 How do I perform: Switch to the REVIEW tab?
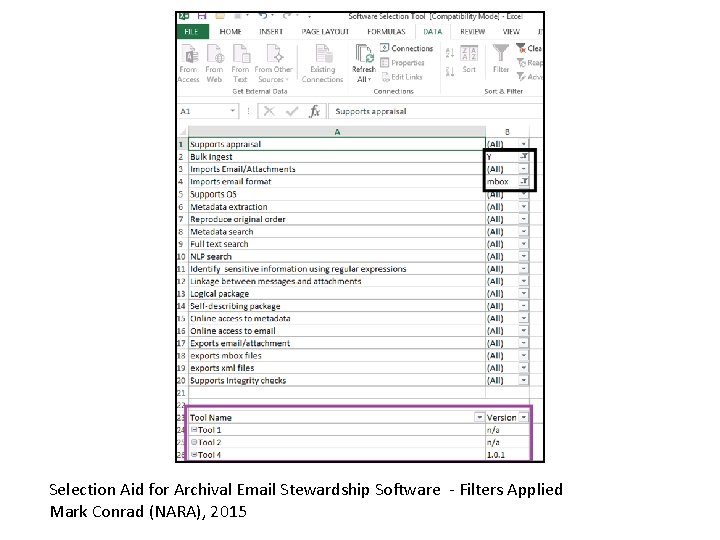coord(472,32)
